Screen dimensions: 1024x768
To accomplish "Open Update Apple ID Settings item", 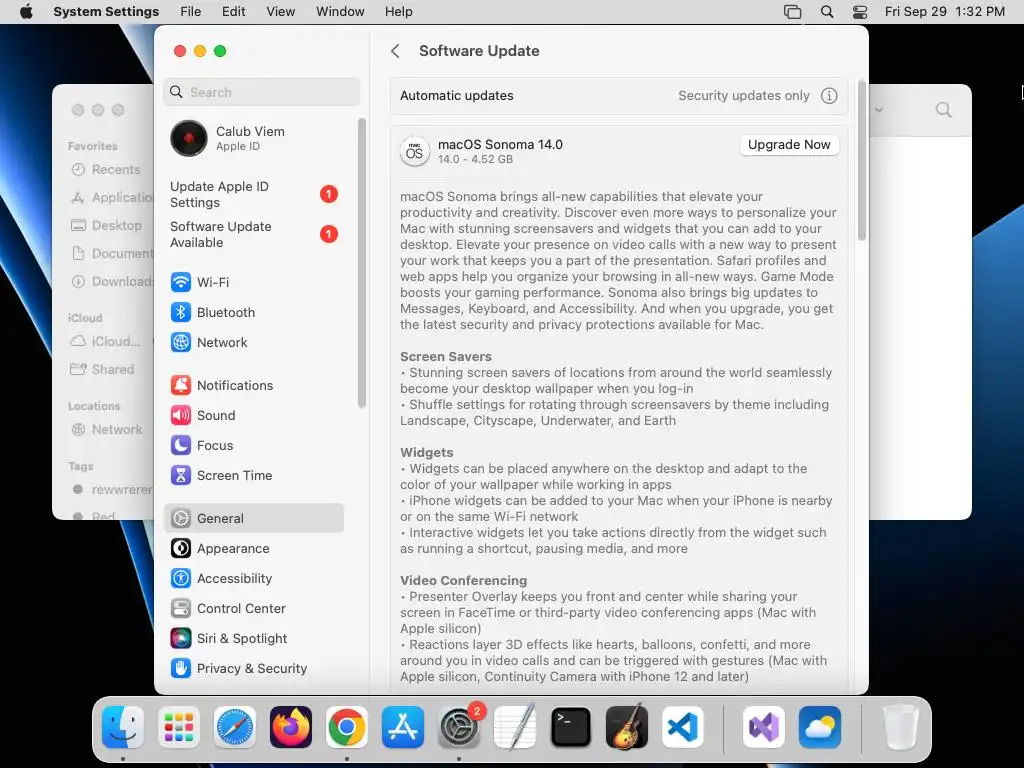I will tap(253, 195).
